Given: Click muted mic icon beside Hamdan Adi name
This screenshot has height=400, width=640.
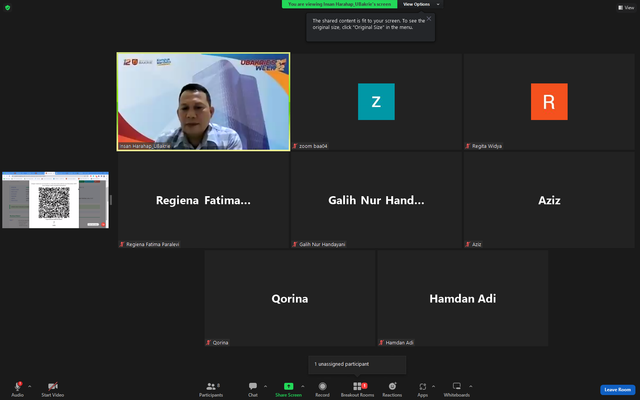Looking at the screenshot, I should (x=381, y=342).
